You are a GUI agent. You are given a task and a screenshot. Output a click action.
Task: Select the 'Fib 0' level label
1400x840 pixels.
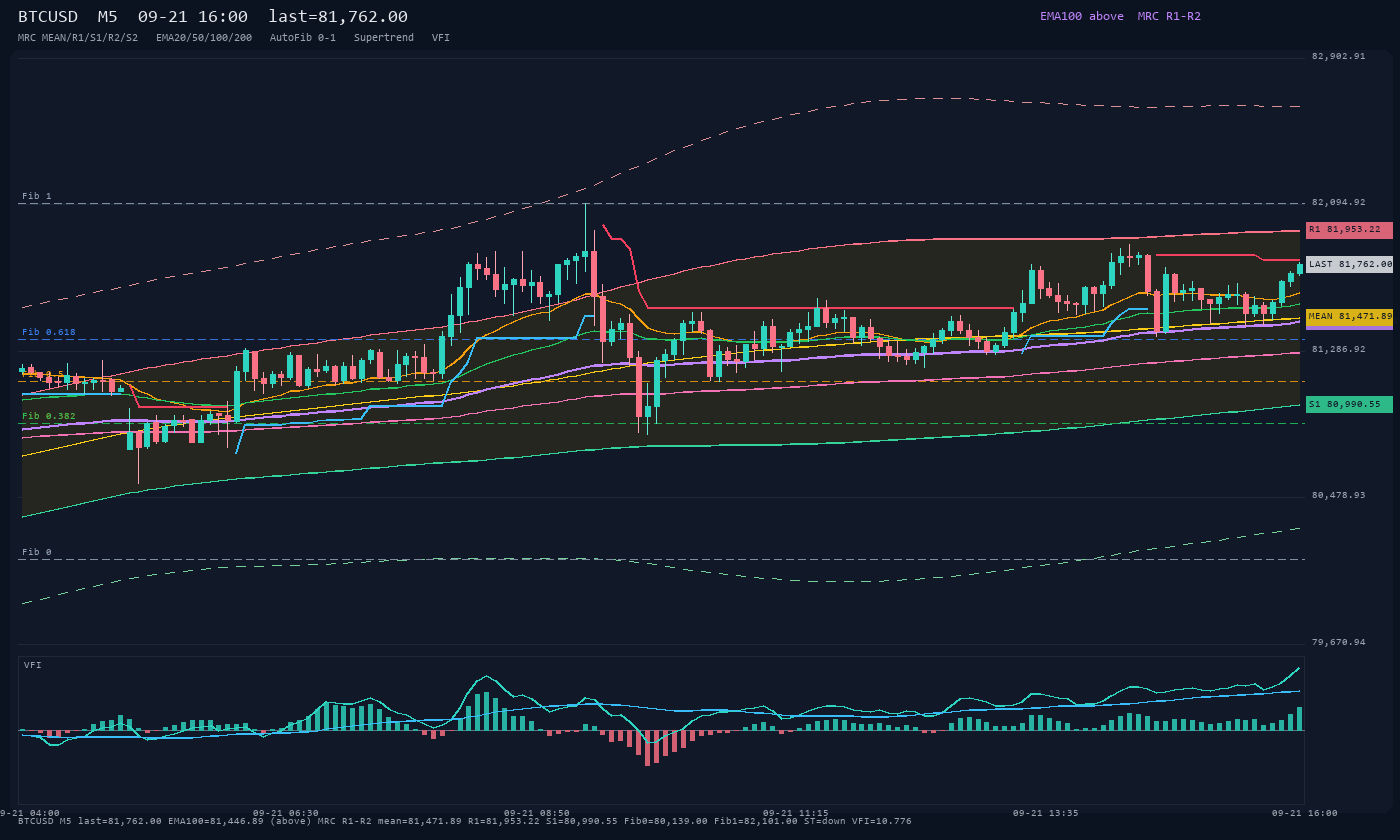tap(37, 552)
